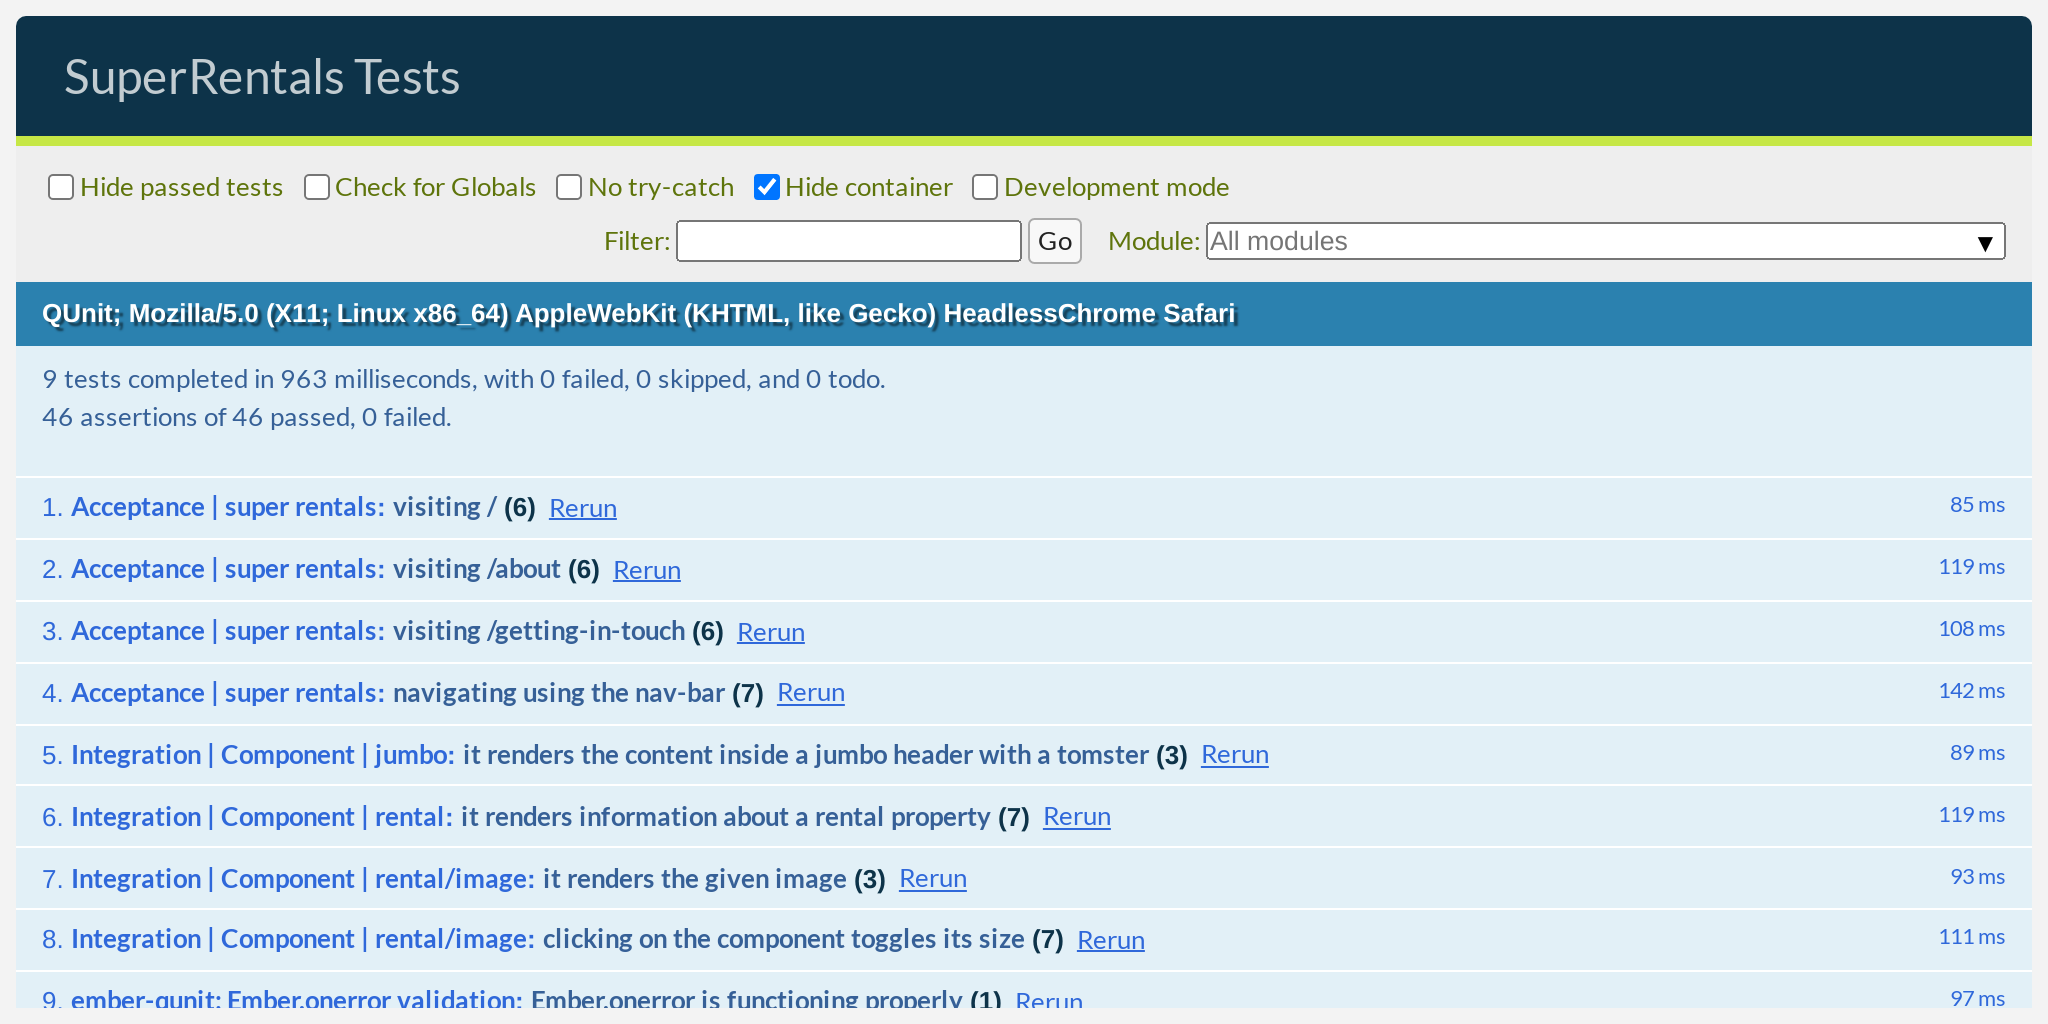Enable the Hide passed tests checkbox
The width and height of the screenshot is (2048, 1024).
61,187
